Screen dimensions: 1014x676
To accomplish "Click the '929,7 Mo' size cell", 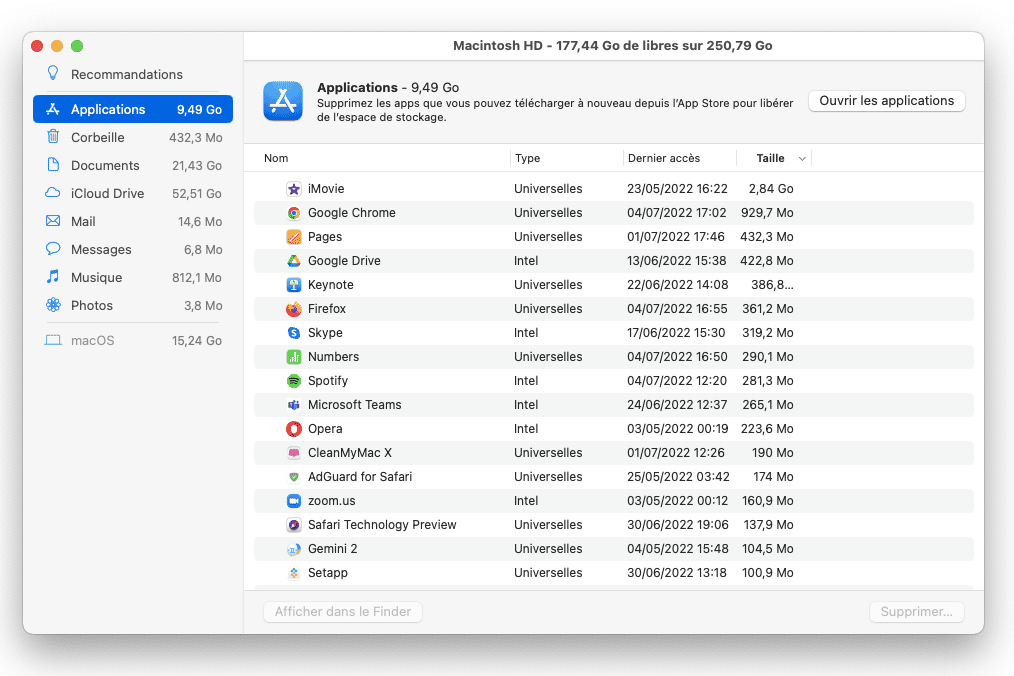I will coord(767,213).
